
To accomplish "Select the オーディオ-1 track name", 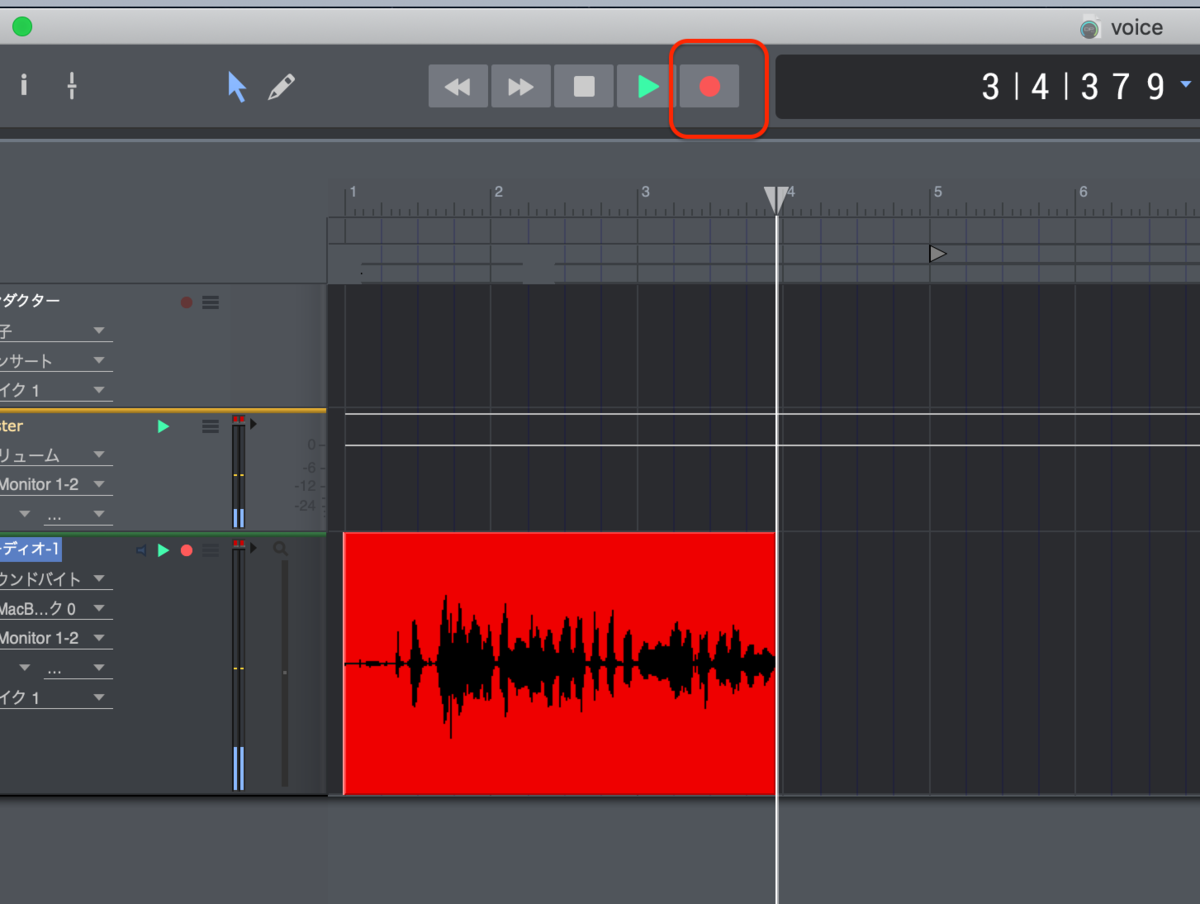I will click(x=31, y=549).
